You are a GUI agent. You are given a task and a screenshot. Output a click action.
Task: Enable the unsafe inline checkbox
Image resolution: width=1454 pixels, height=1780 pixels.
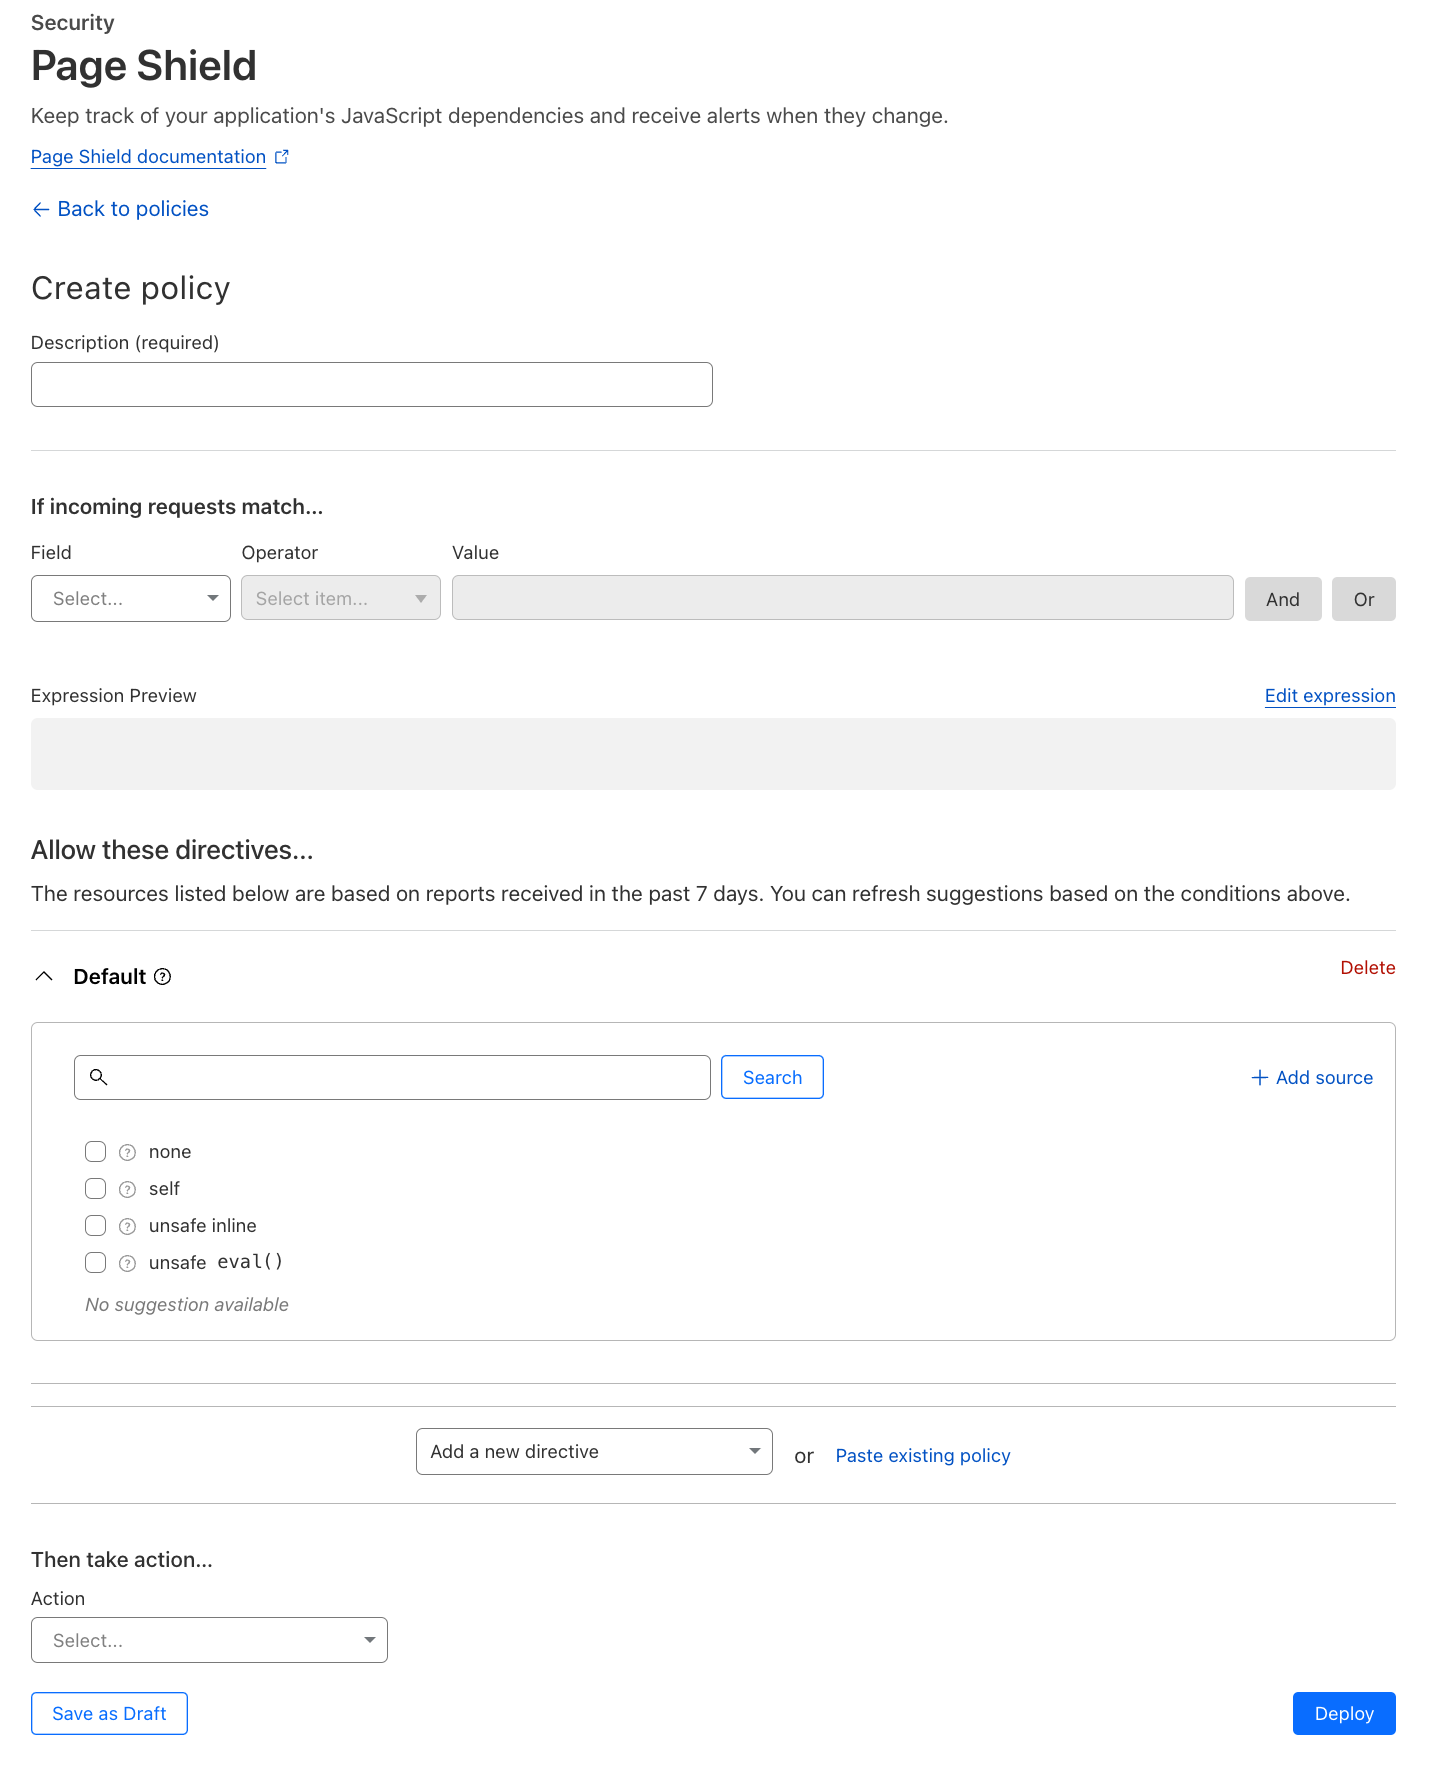(x=96, y=1226)
